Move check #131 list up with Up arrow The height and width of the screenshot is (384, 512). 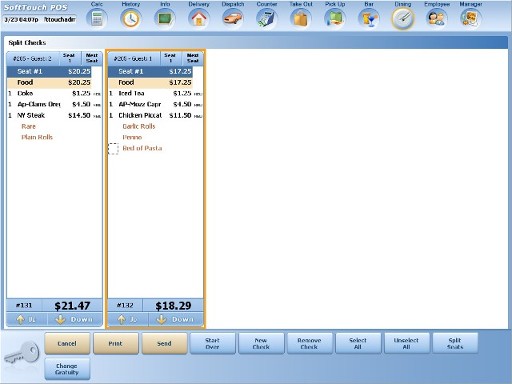pyautogui.click(x=27, y=319)
